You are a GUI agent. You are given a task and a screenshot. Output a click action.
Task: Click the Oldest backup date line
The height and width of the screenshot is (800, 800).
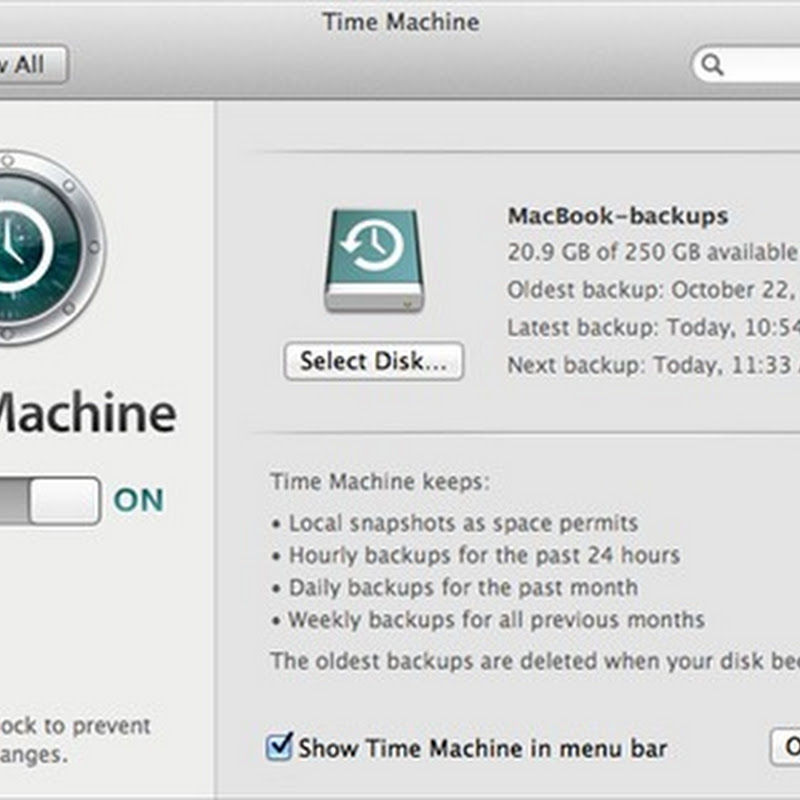653,290
